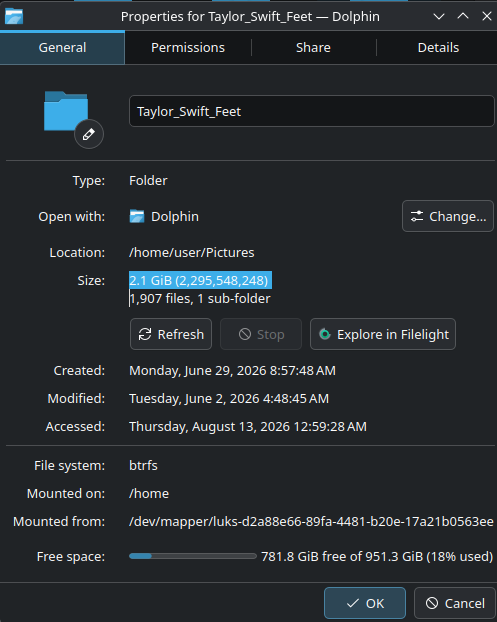Click the file system value btrfs

coord(143,465)
